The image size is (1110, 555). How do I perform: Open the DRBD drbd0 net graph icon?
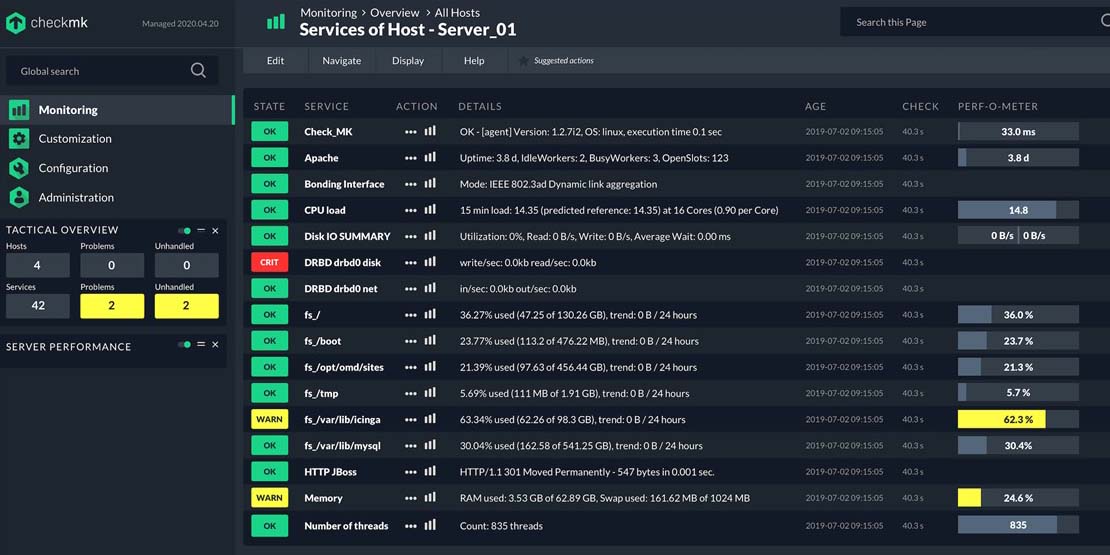coord(430,288)
